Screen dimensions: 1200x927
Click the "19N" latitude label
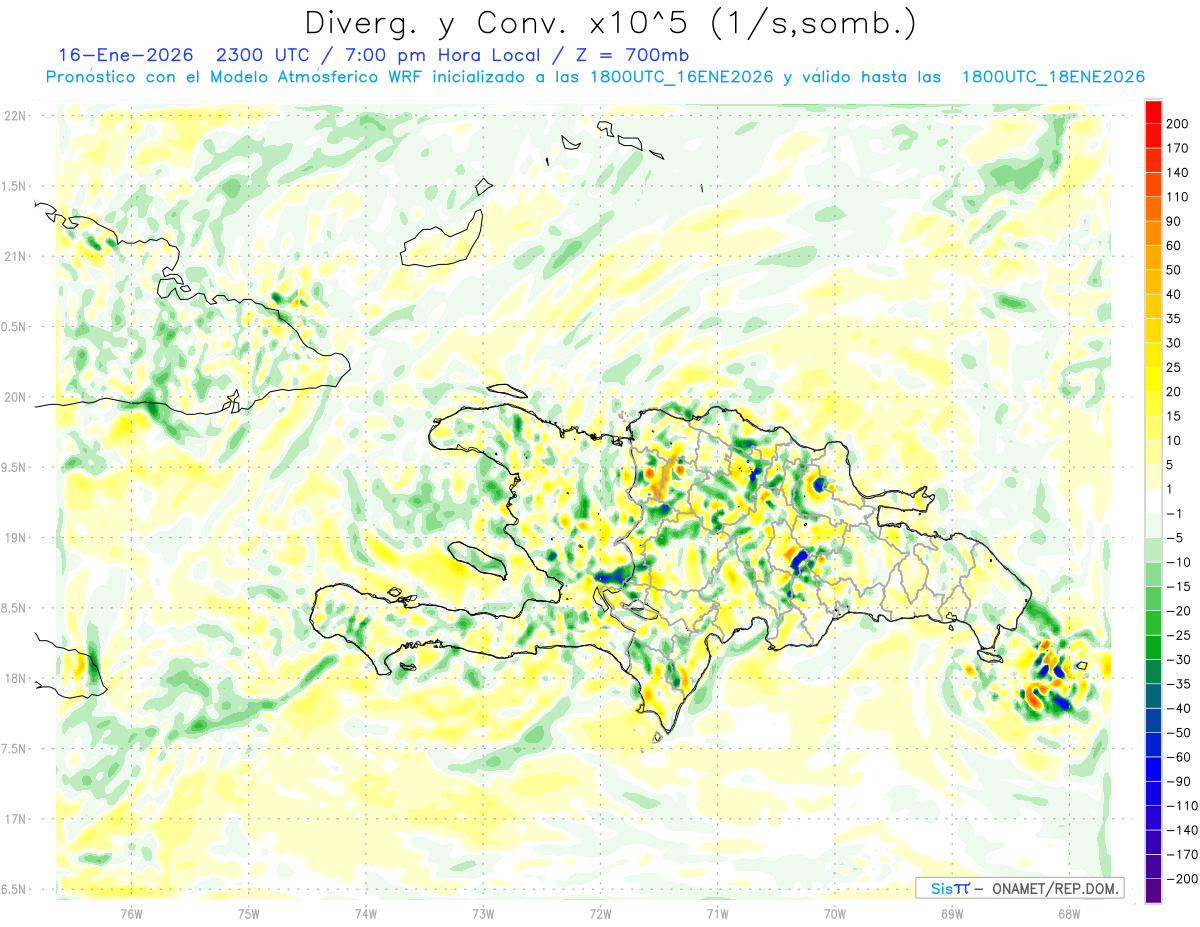pos(15,538)
